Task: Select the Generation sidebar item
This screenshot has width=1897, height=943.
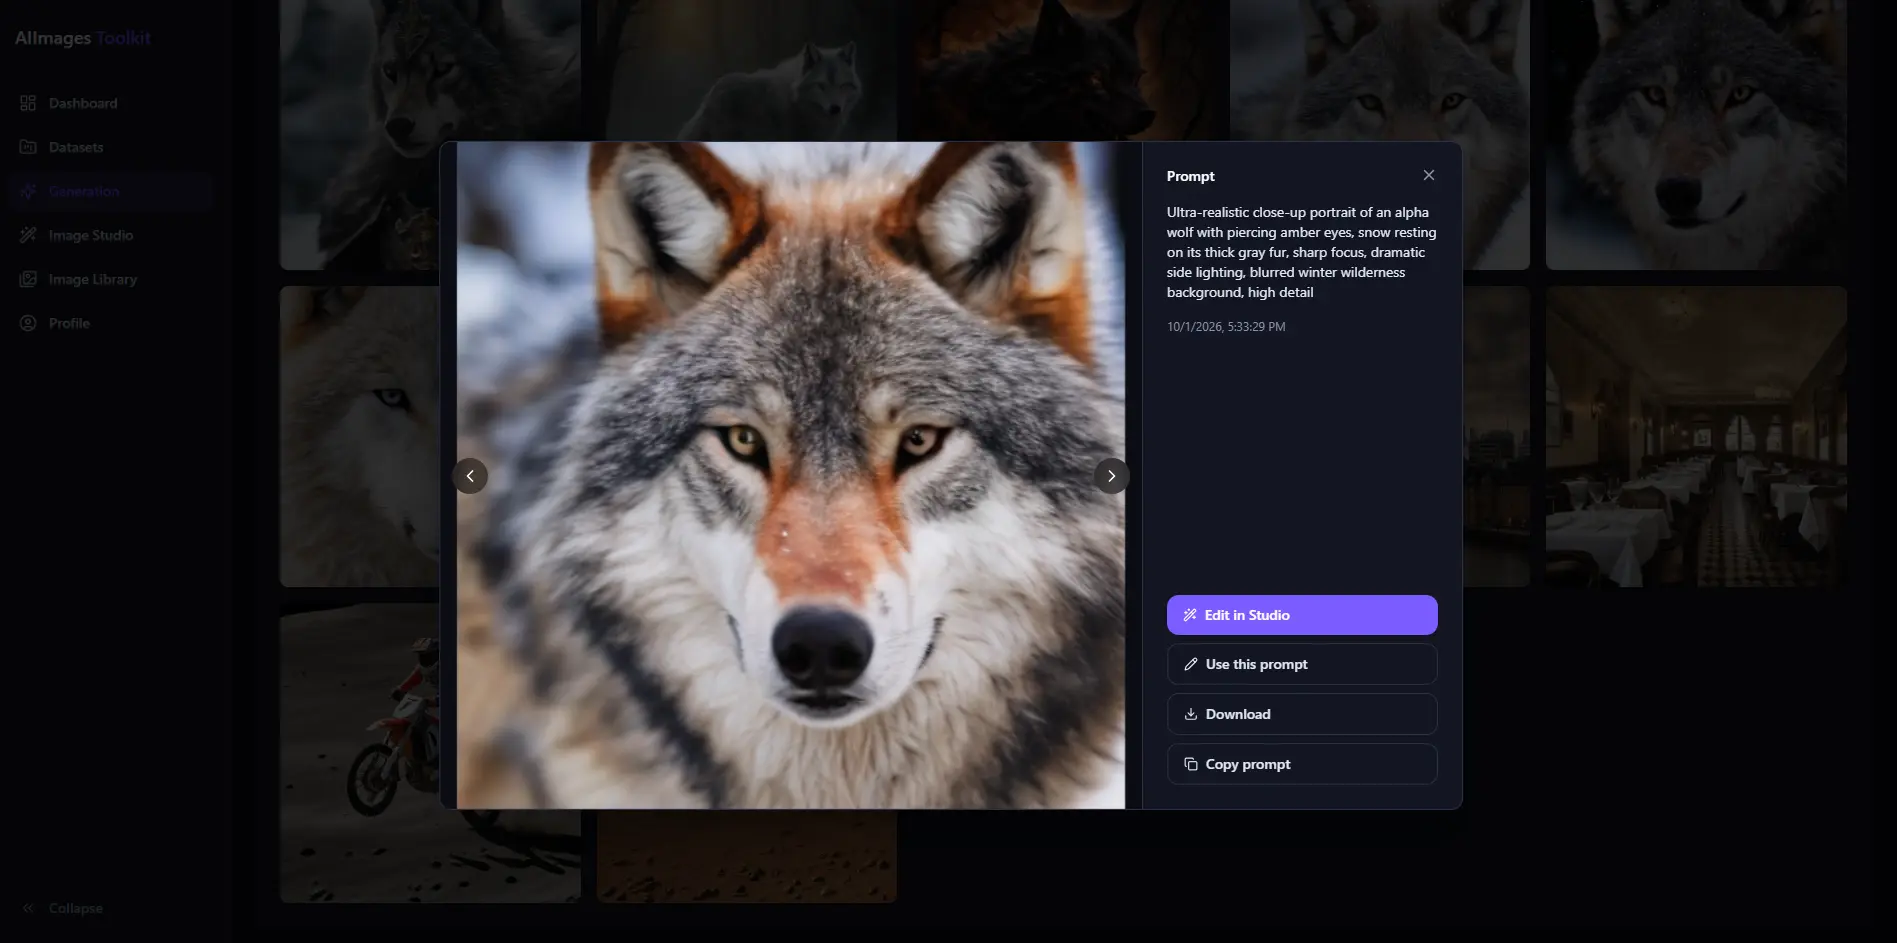Action: [x=111, y=191]
